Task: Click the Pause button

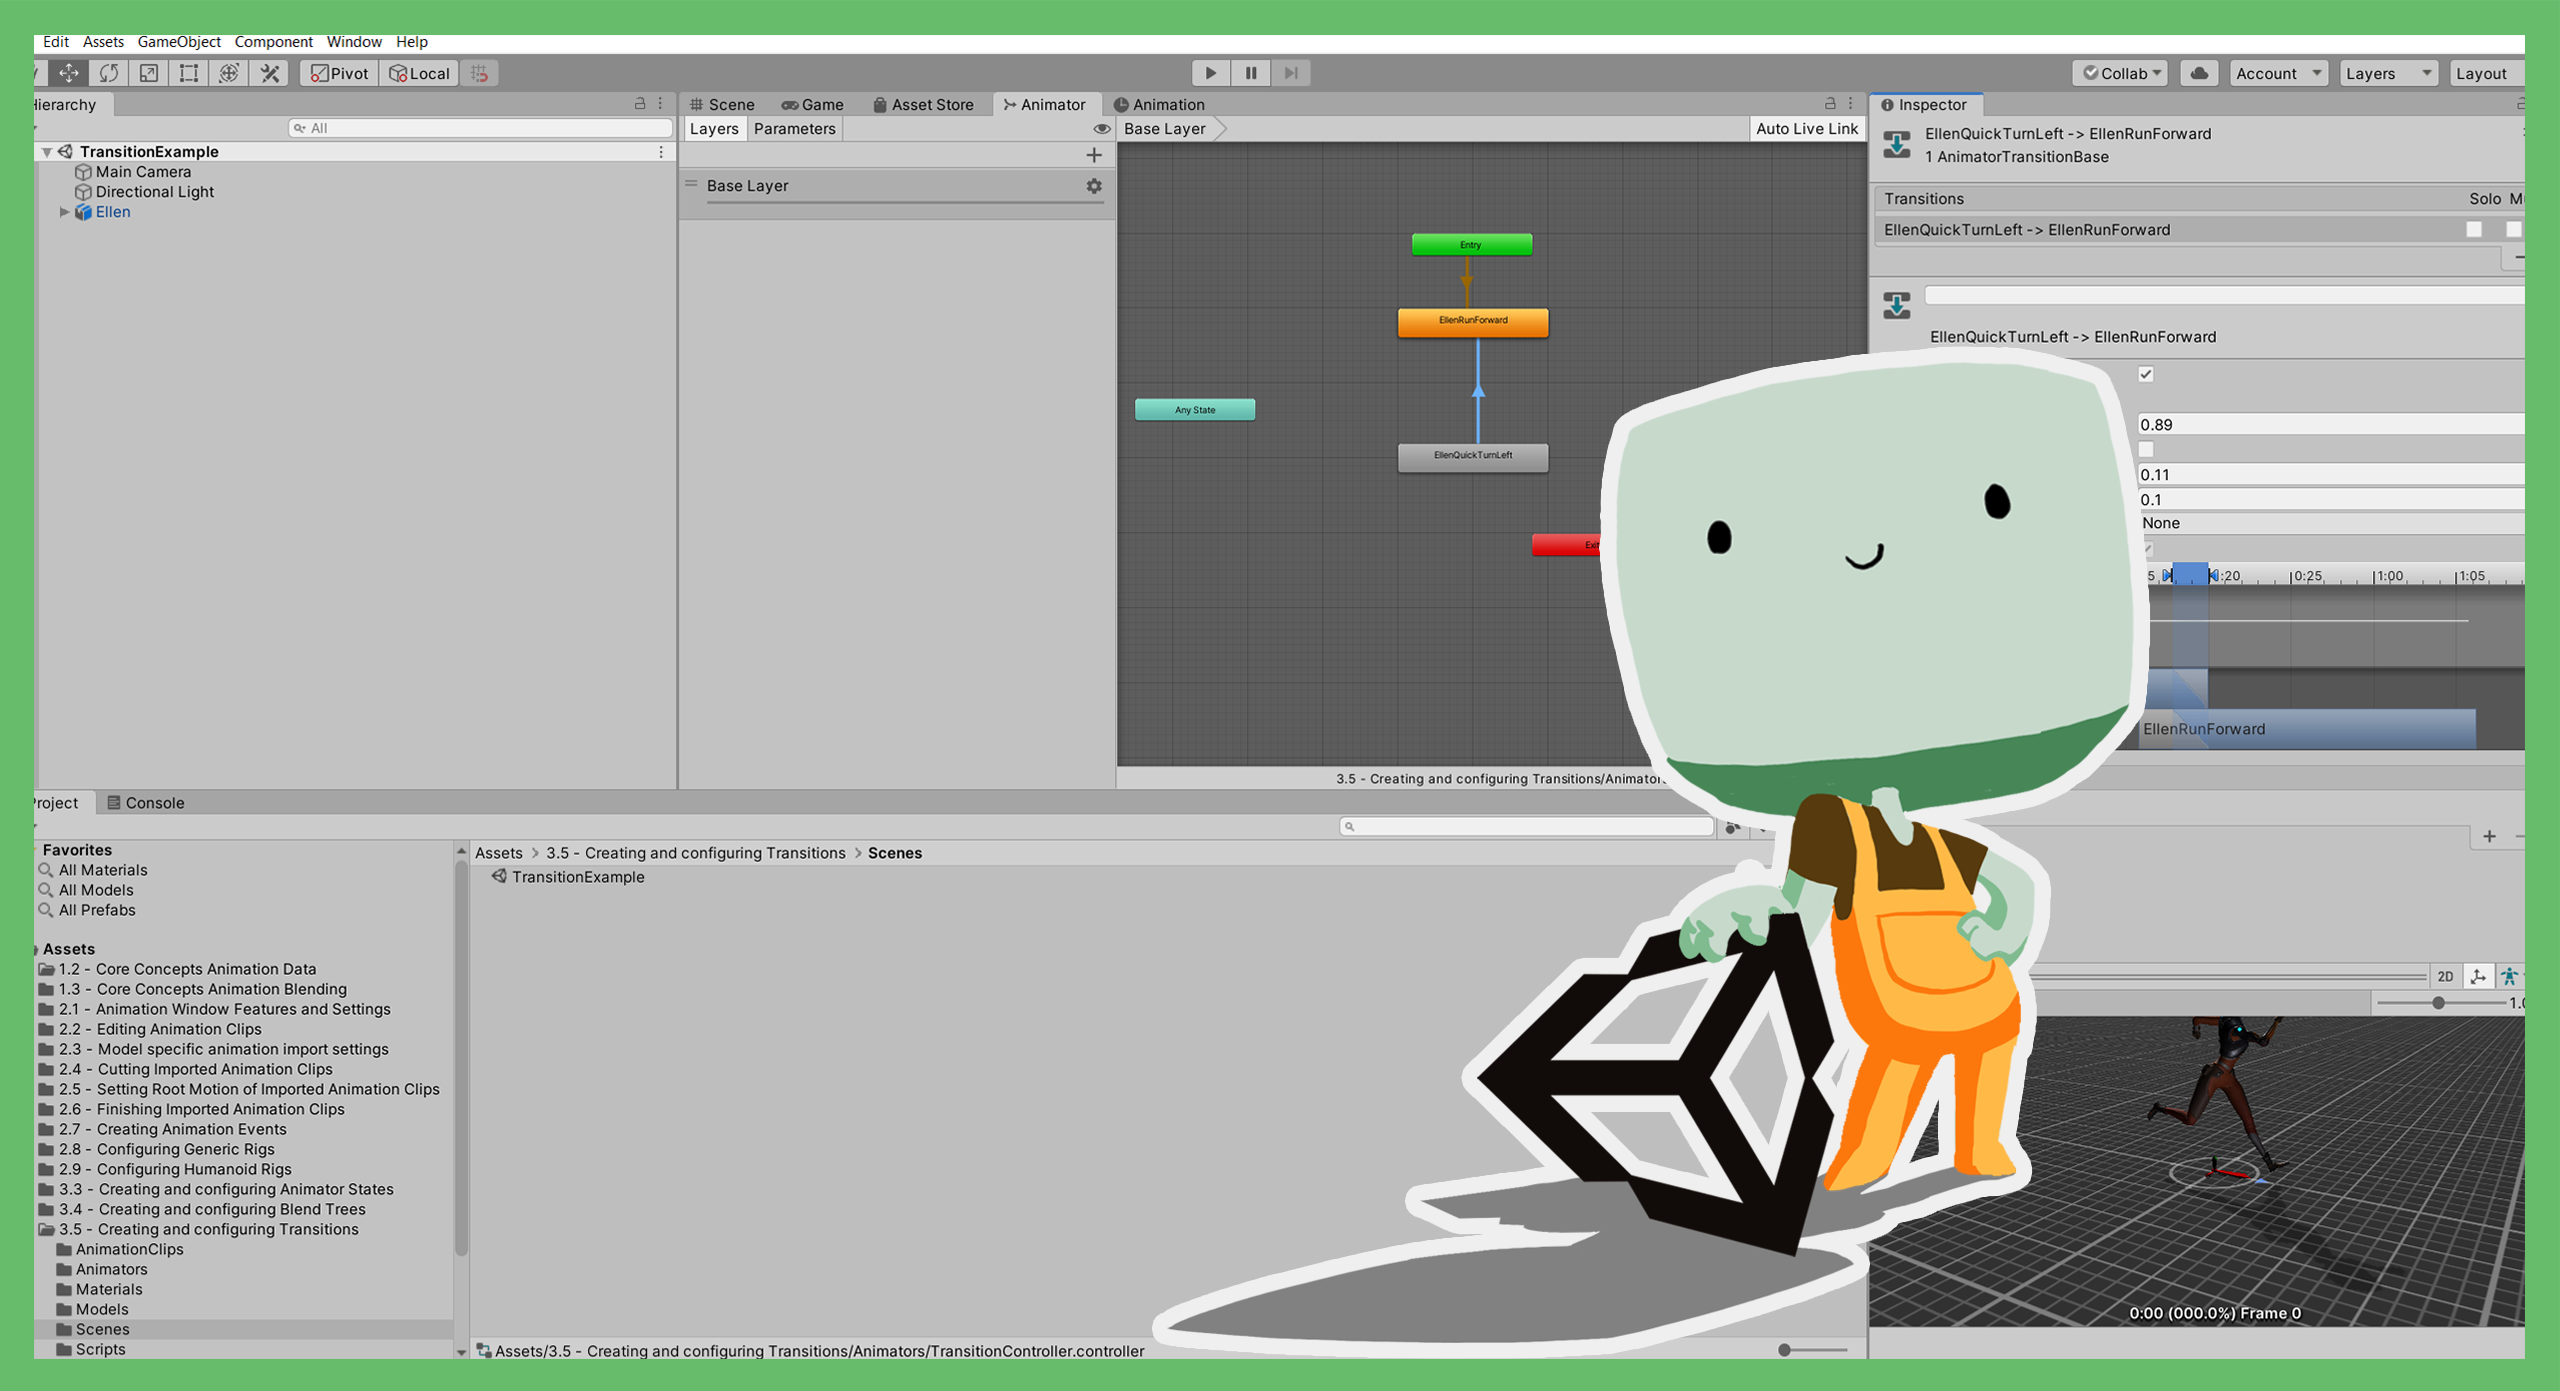Action: (x=1251, y=73)
